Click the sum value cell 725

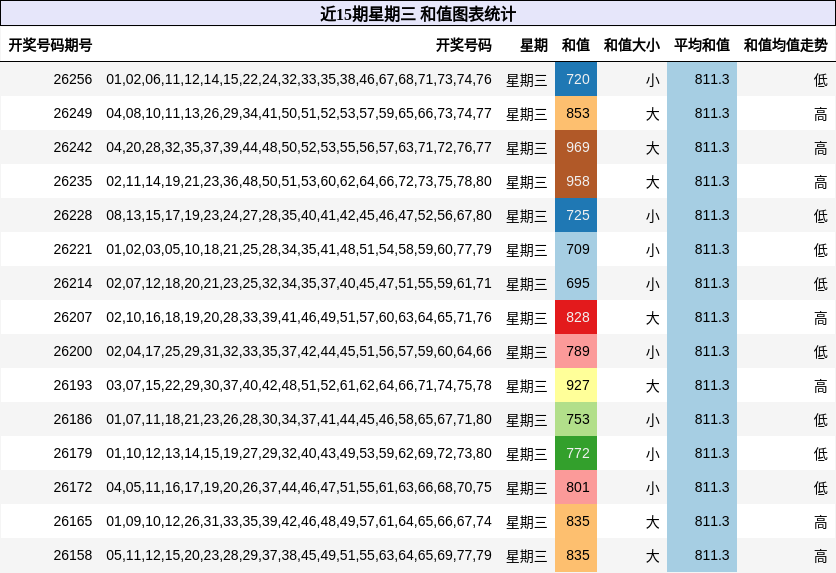[576, 215]
